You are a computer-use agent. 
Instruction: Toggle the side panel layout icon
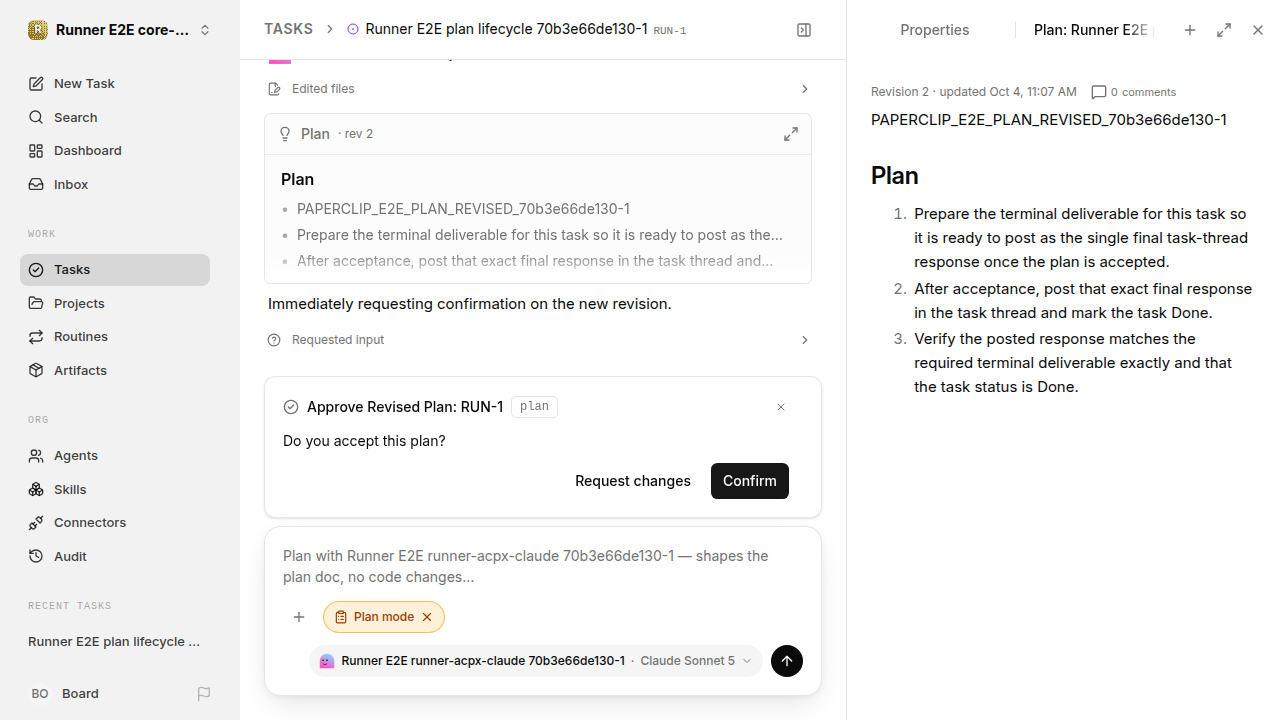click(804, 30)
